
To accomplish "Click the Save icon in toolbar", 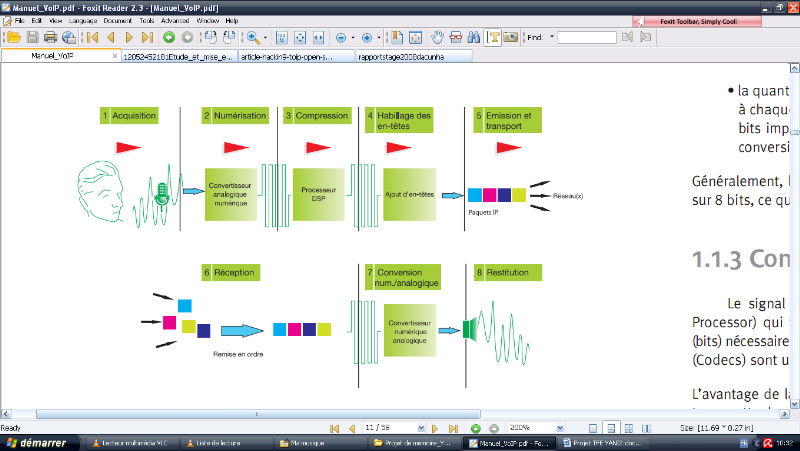I will click(x=32, y=37).
